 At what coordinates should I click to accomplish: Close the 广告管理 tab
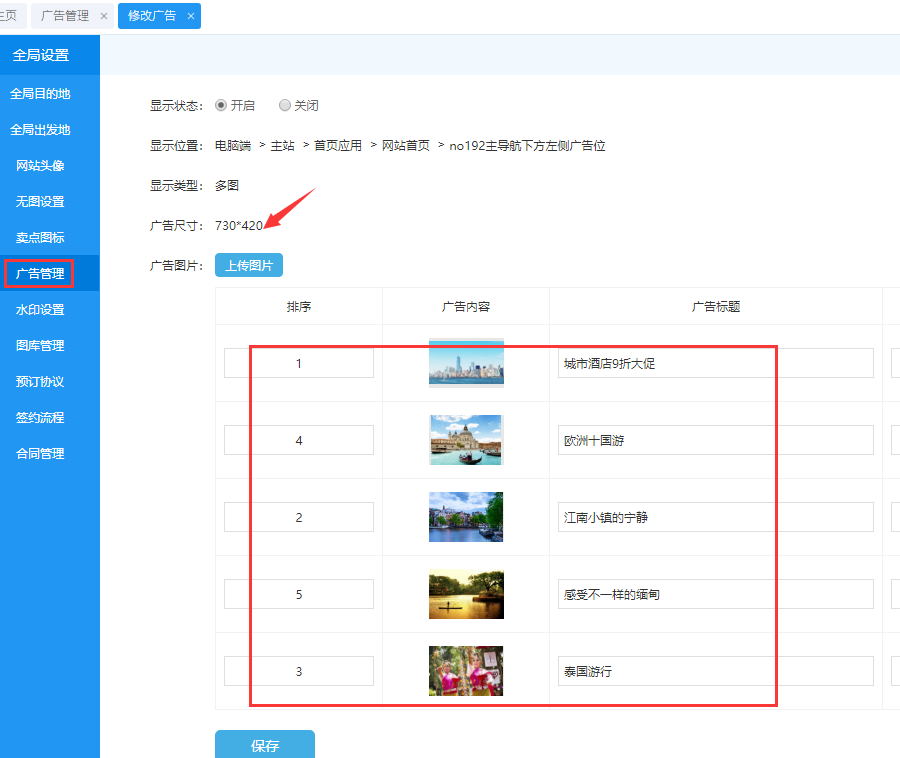click(x=103, y=16)
